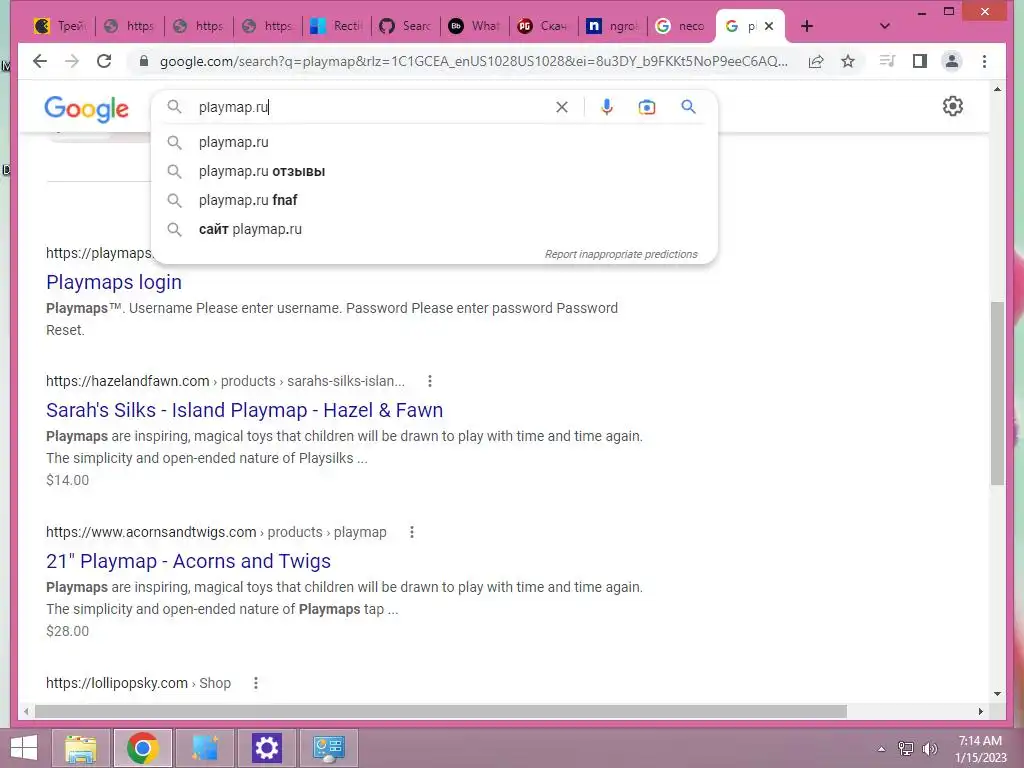The image size is (1024, 768).
Task: Search by image using camera icon
Action: tap(647, 107)
